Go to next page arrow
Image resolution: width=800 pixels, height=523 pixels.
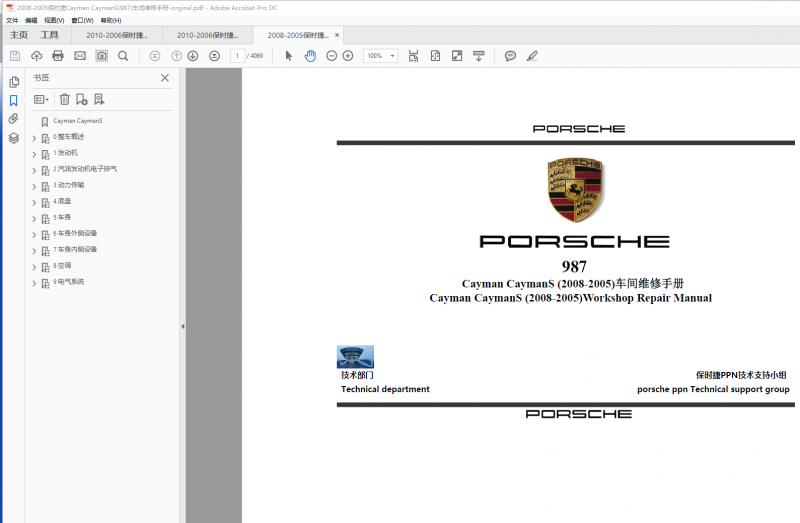[193, 56]
